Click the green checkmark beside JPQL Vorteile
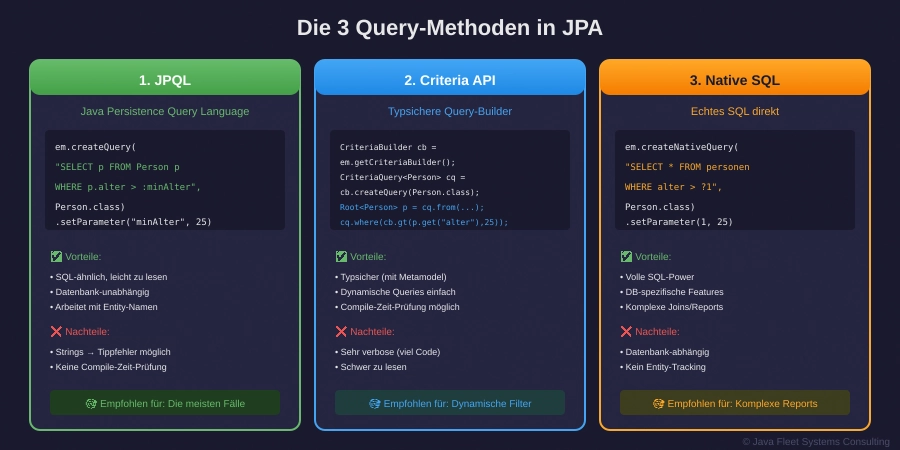900x450 pixels. tap(56, 257)
